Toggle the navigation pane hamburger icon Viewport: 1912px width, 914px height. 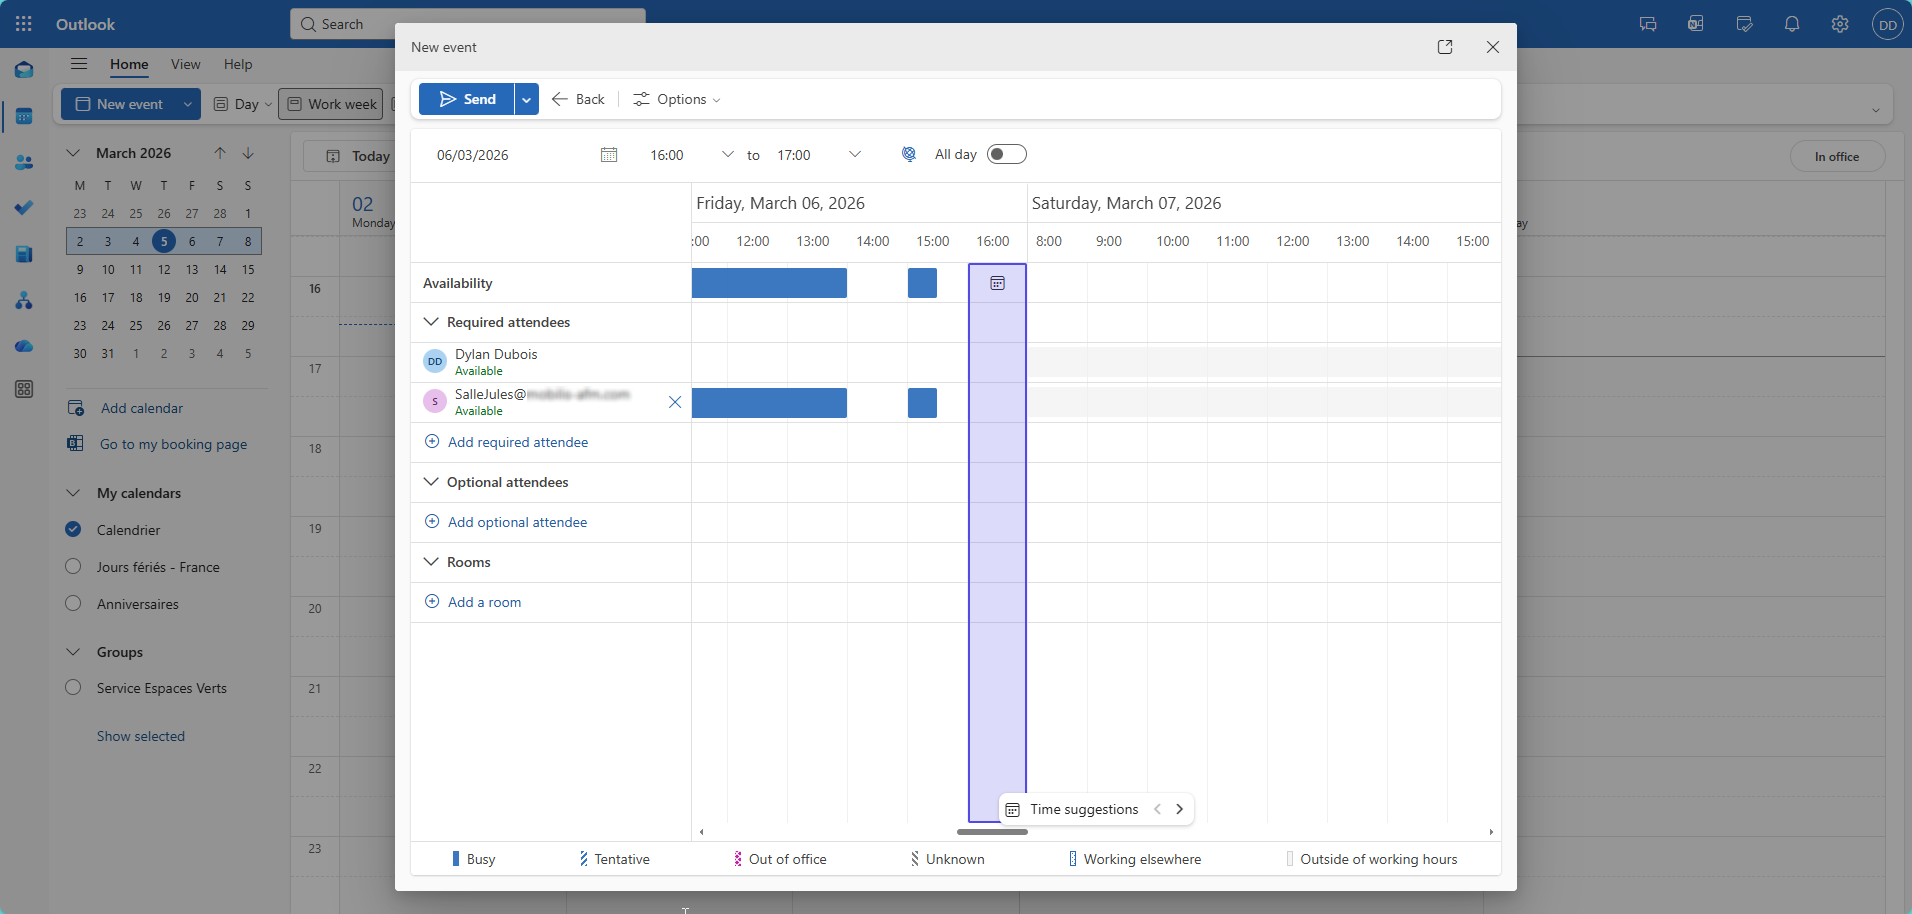point(79,64)
